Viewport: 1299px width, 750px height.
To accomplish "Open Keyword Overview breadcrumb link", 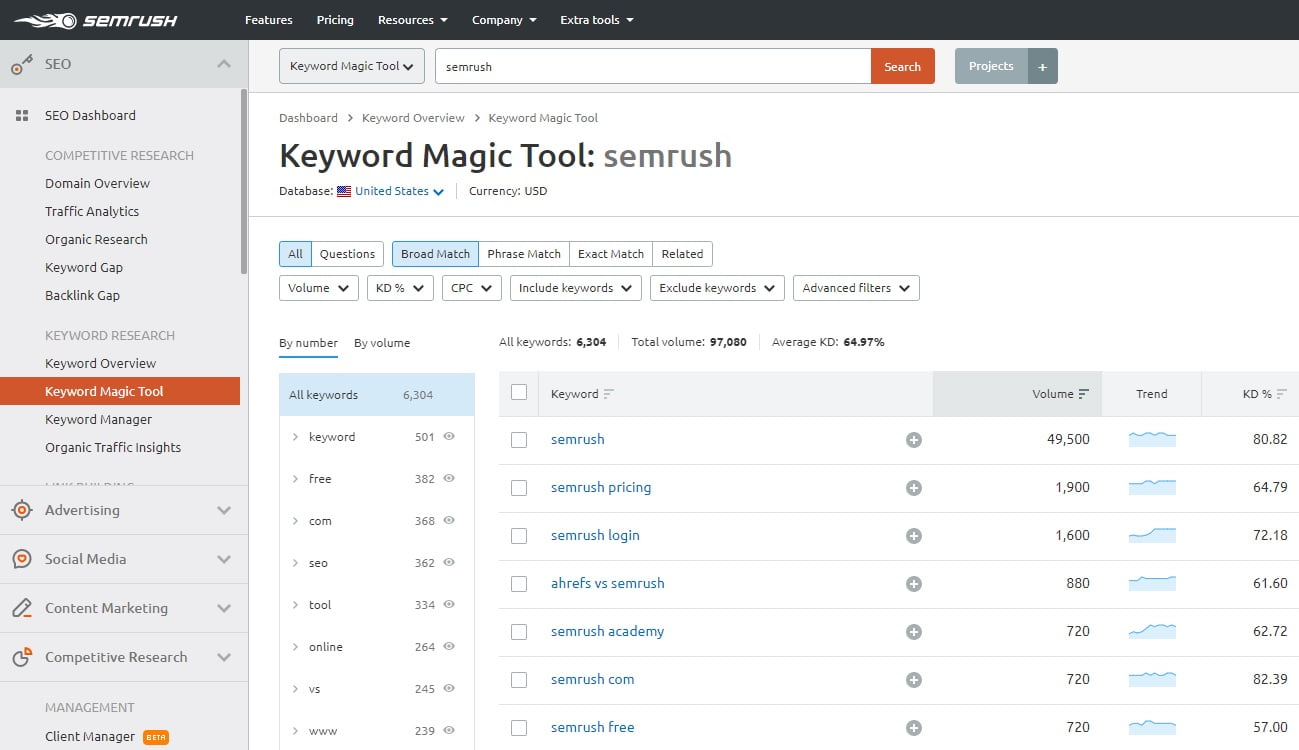I will point(413,118).
